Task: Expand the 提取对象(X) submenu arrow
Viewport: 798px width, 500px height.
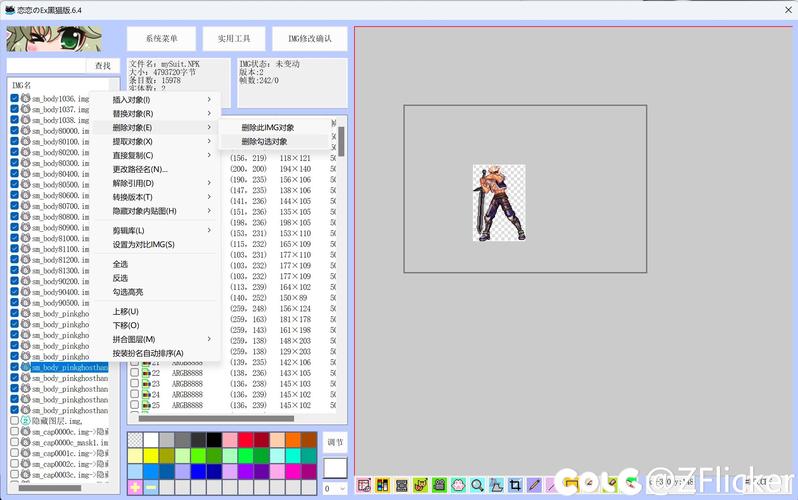Action: (x=209, y=141)
